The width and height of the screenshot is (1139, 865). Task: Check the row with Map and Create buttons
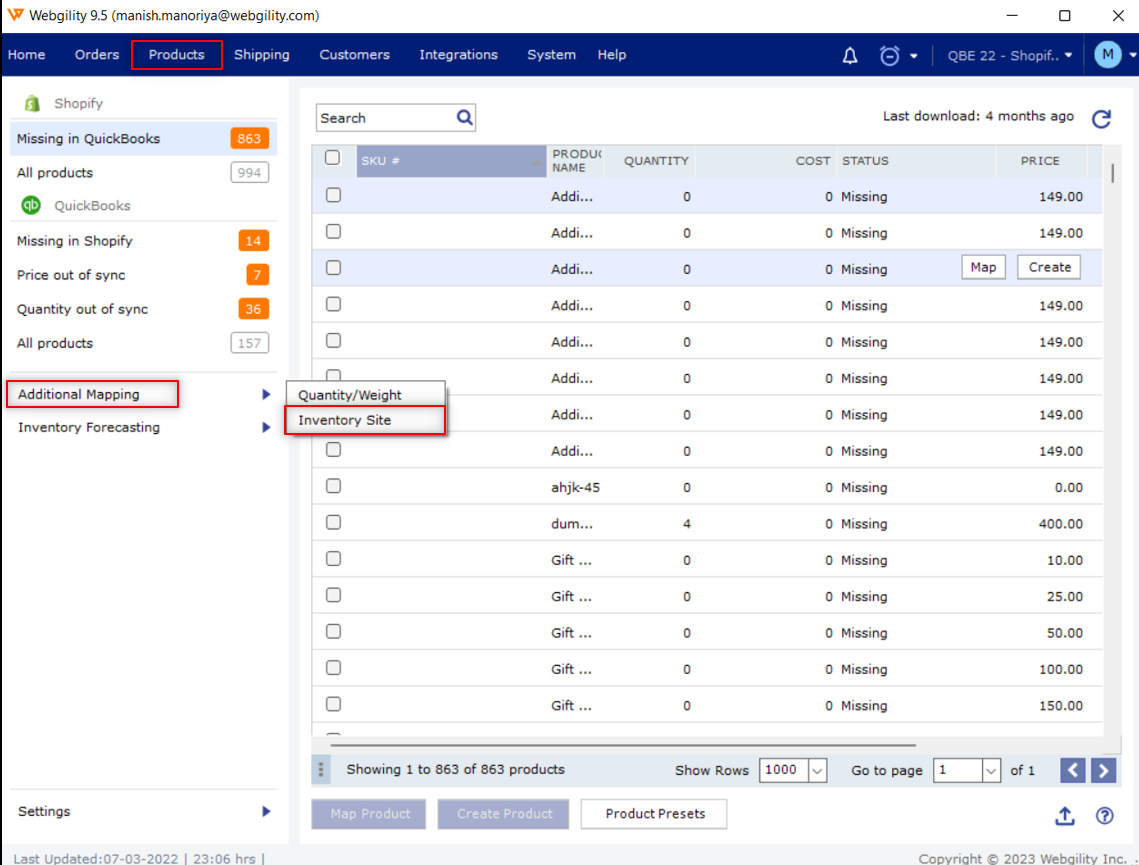point(333,268)
